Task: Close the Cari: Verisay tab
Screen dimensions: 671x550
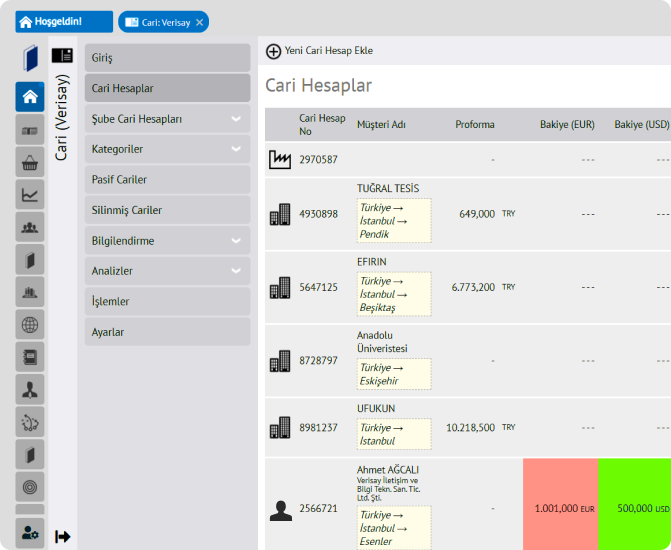Action: [x=199, y=22]
